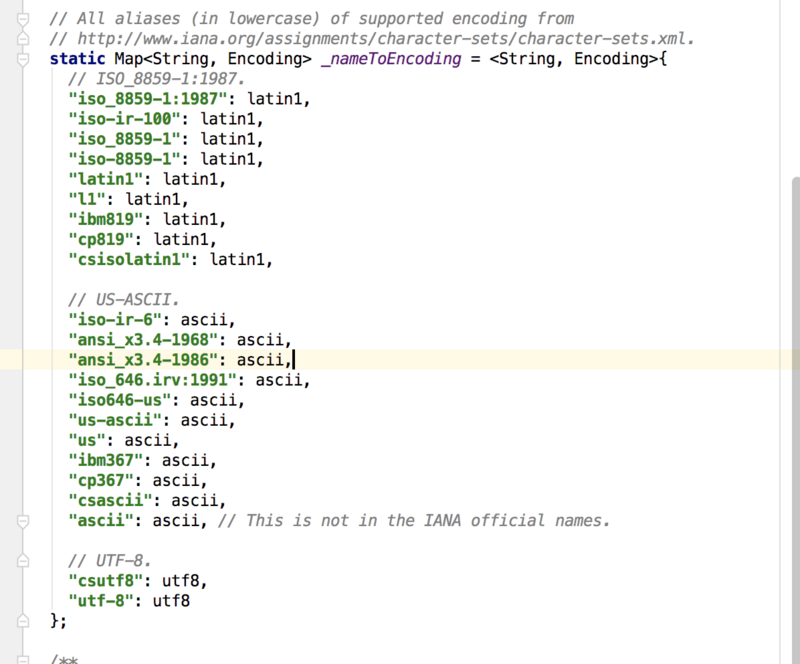The height and width of the screenshot is (664, 800).
Task: Click the "ansi_x3.4-1968" key
Action: (x=143, y=340)
